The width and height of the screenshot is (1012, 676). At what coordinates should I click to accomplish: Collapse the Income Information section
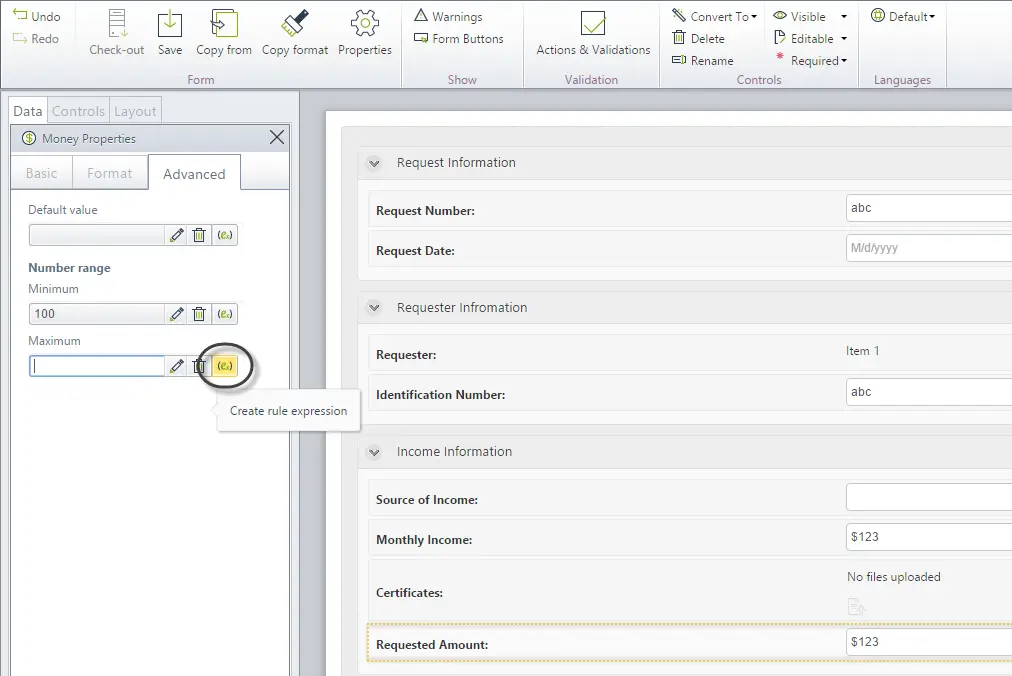[x=374, y=452]
